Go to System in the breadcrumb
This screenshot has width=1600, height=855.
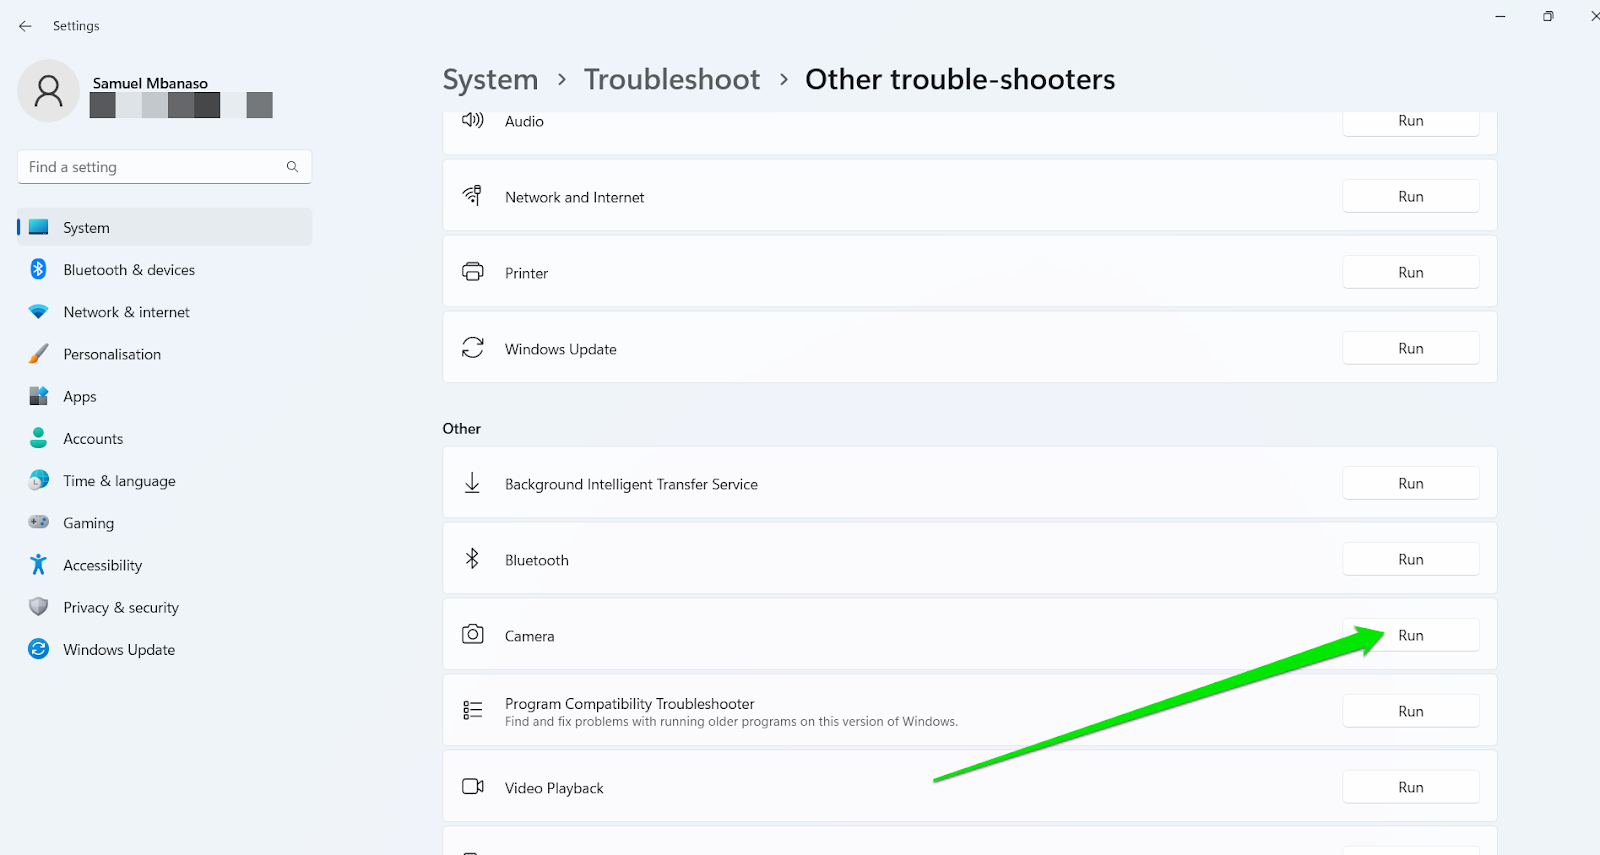490,80
